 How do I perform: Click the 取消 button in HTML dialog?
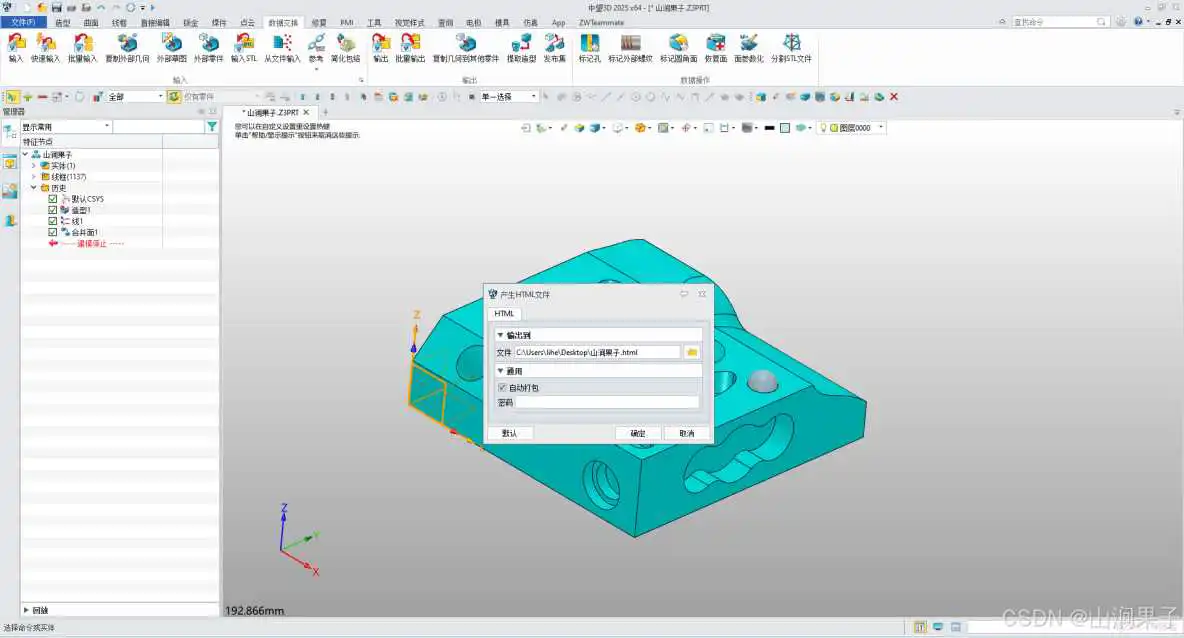click(686, 433)
